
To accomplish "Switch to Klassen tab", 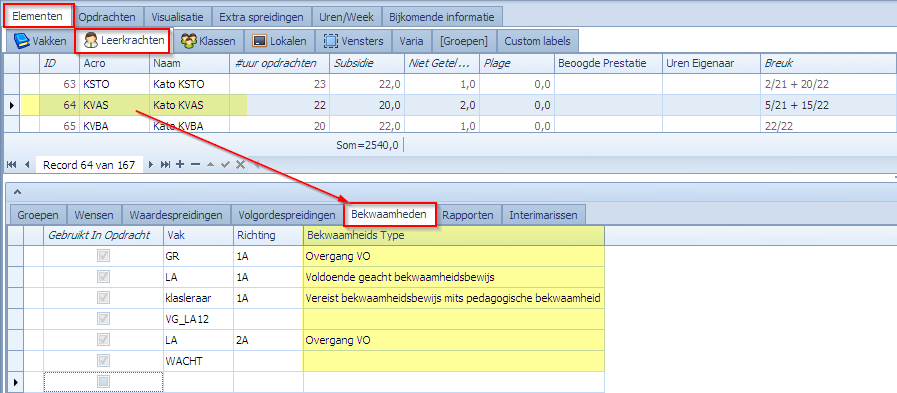I will (208, 41).
